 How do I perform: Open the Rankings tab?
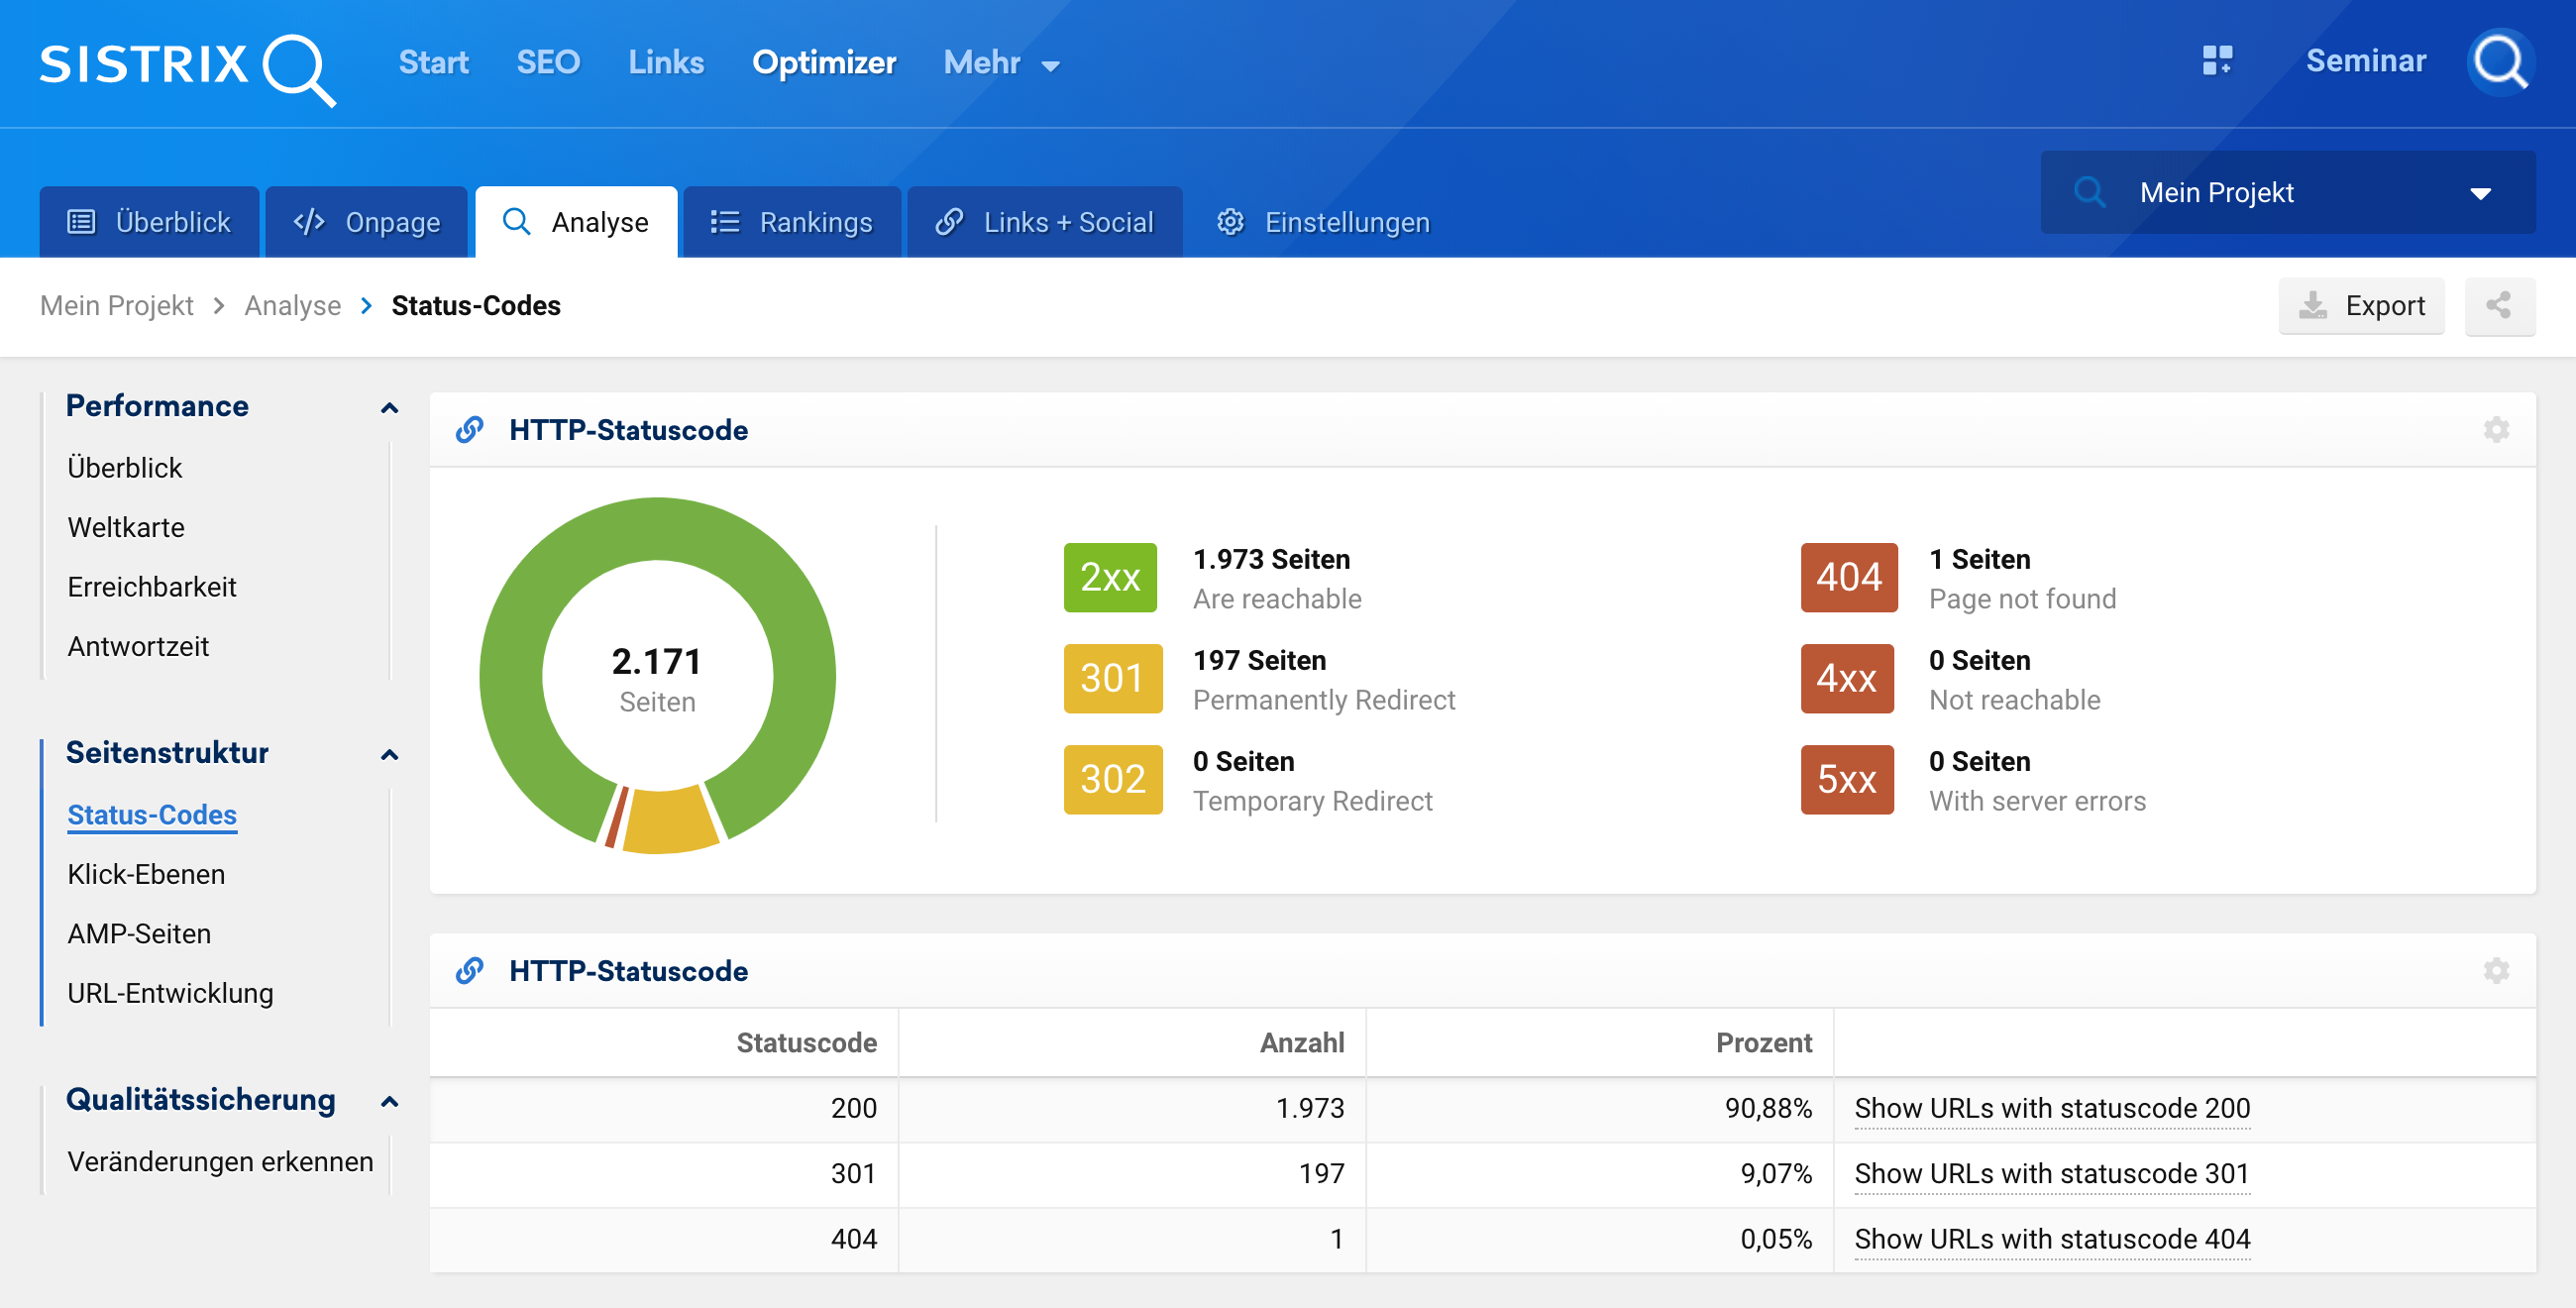pyautogui.click(x=792, y=222)
